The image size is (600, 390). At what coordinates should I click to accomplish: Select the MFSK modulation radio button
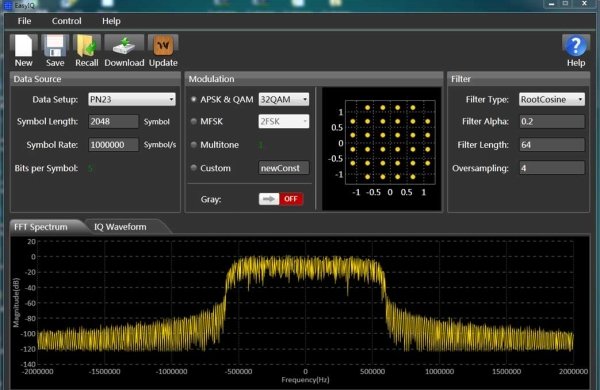point(194,121)
